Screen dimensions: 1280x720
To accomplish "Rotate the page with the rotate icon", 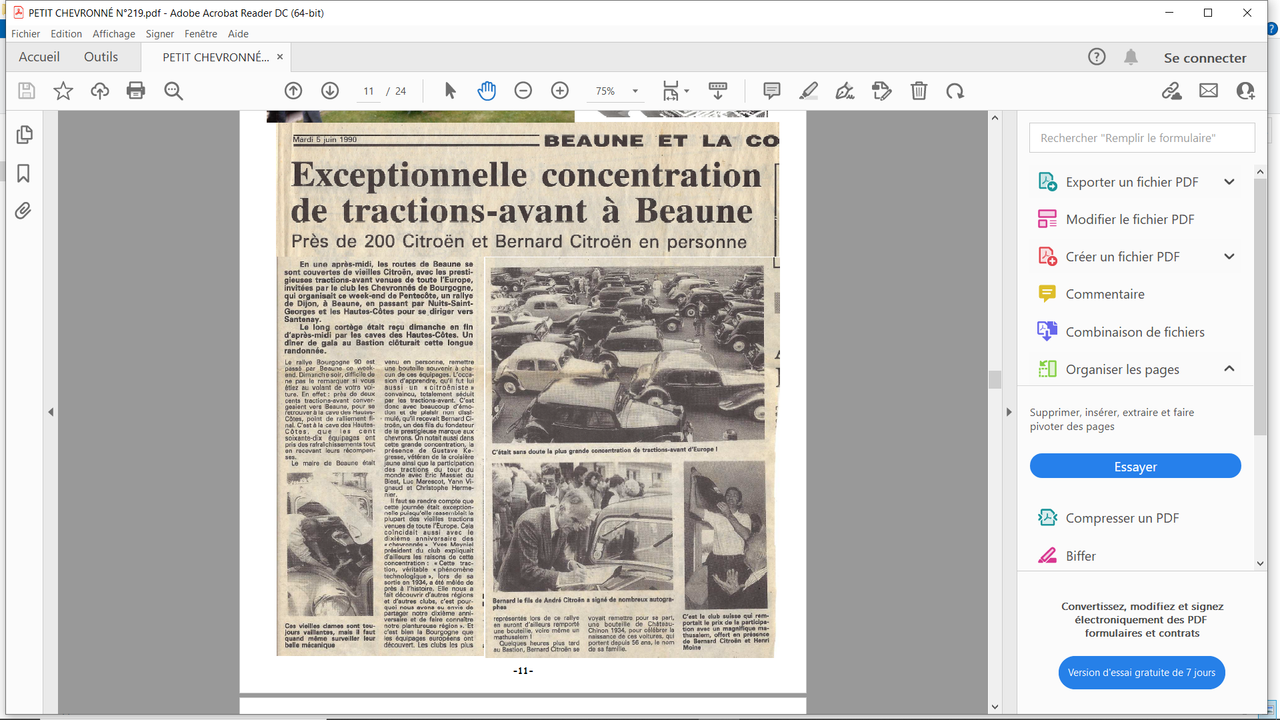I will [x=955, y=91].
